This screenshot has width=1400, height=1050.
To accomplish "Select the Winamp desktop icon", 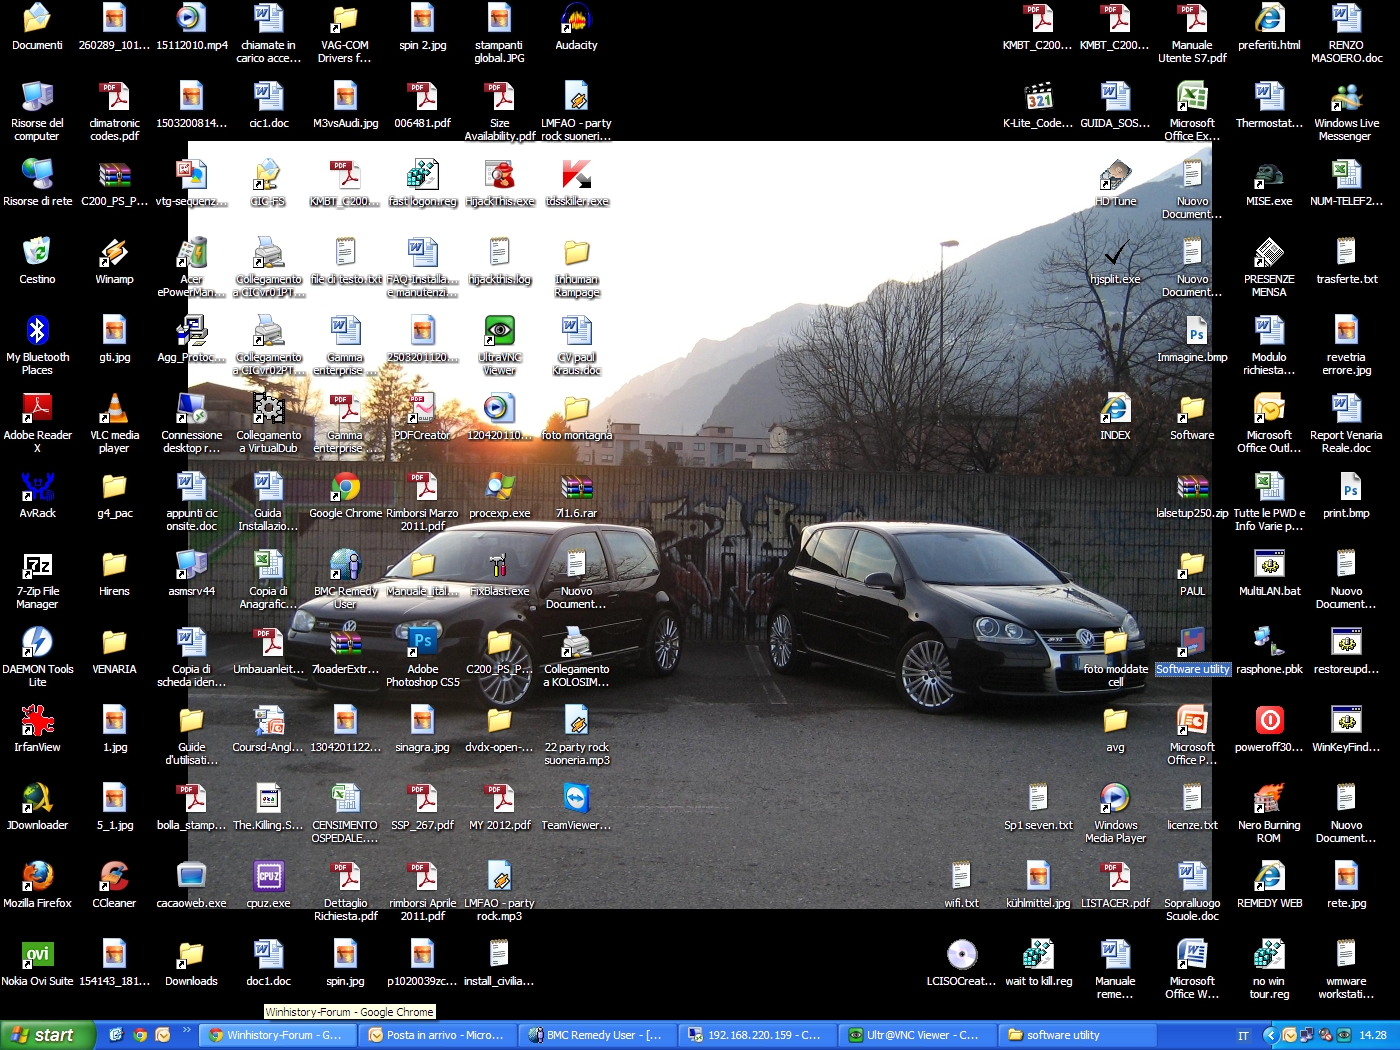I will (x=114, y=254).
